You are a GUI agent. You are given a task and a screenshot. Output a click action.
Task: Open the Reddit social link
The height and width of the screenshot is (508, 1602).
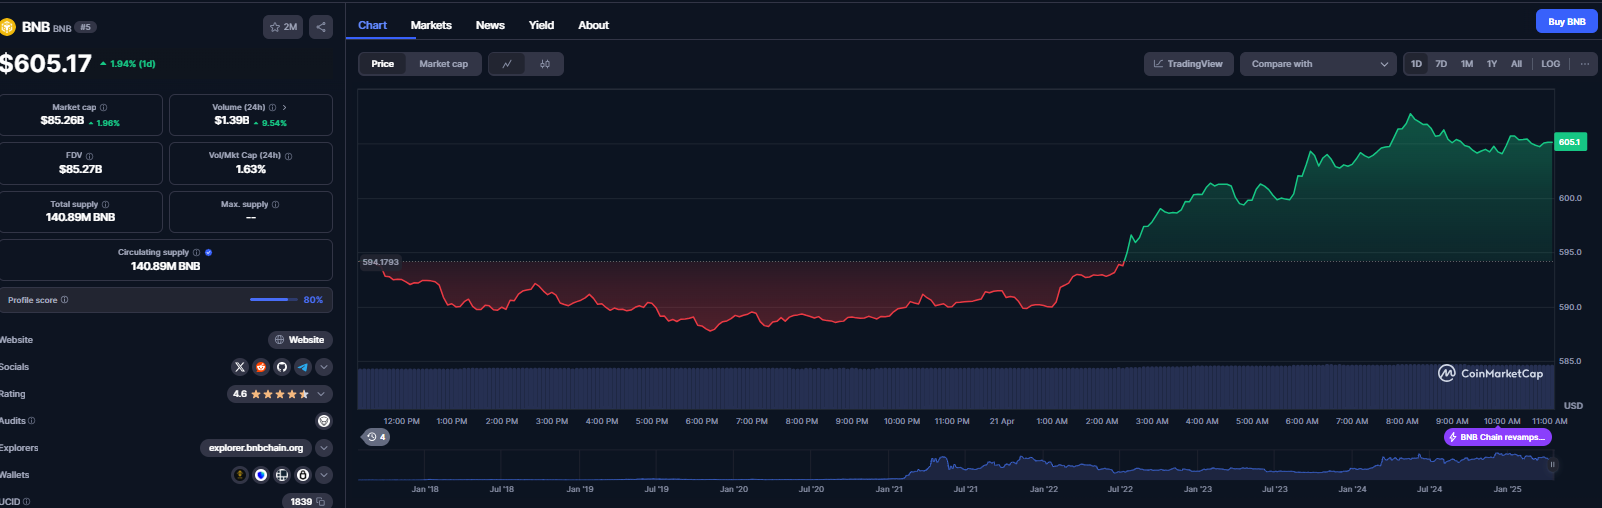[x=261, y=367]
